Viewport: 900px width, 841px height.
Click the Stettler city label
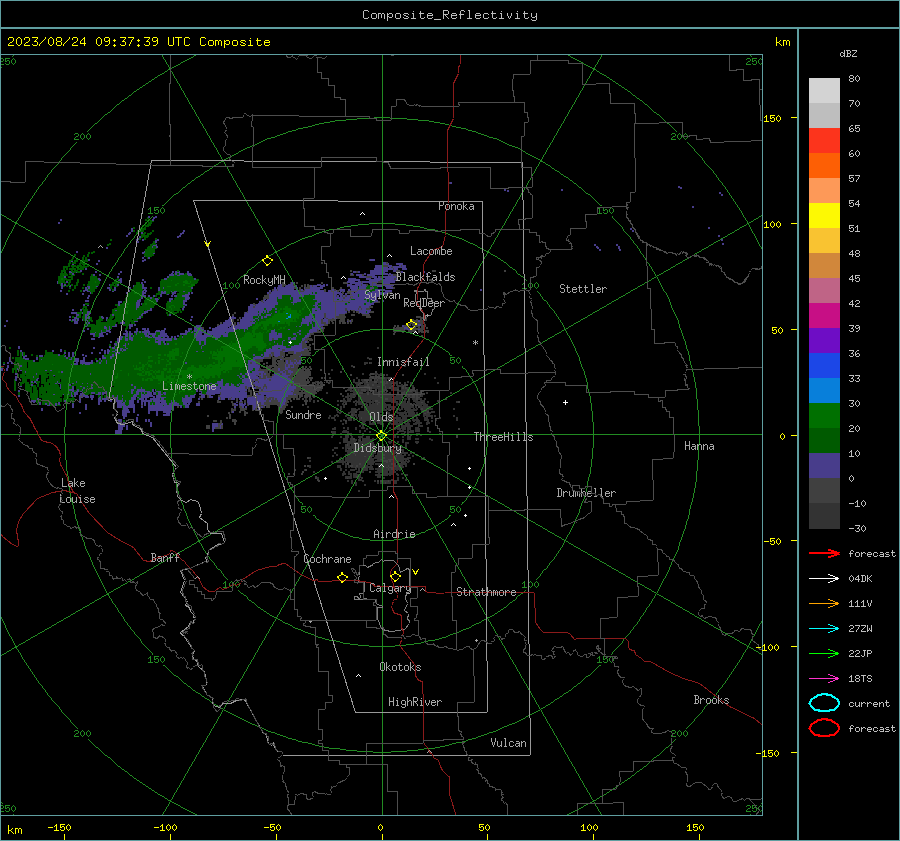point(583,289)
